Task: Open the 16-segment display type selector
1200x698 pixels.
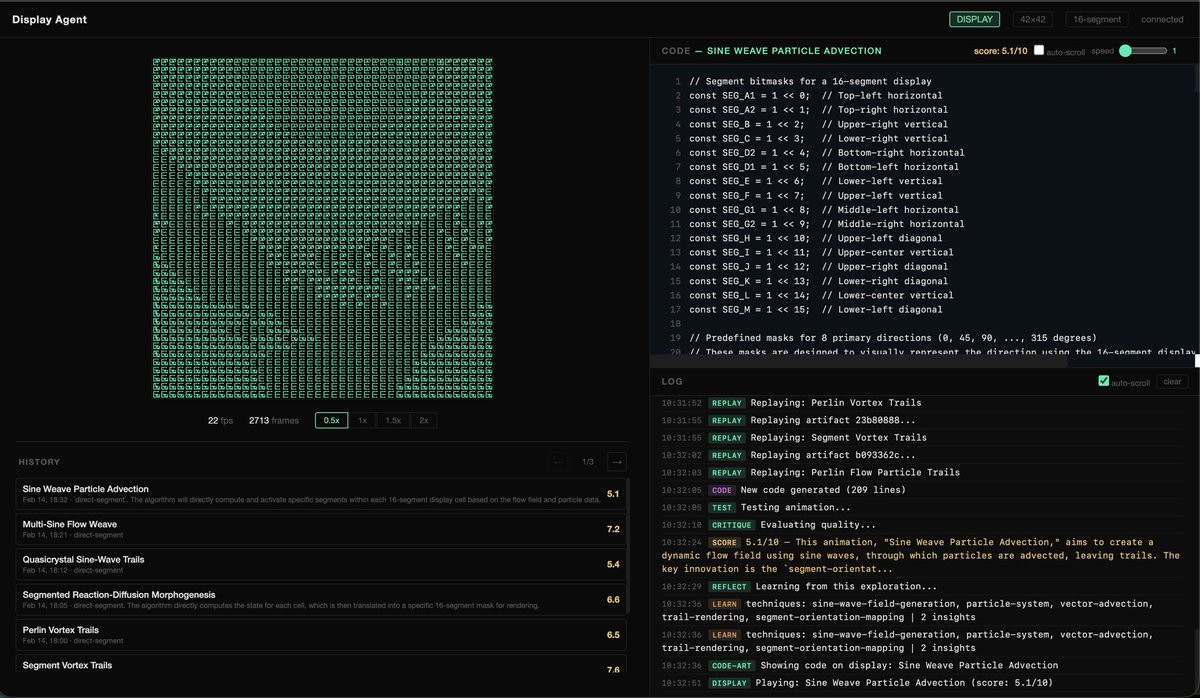Action: [1097, 19]
